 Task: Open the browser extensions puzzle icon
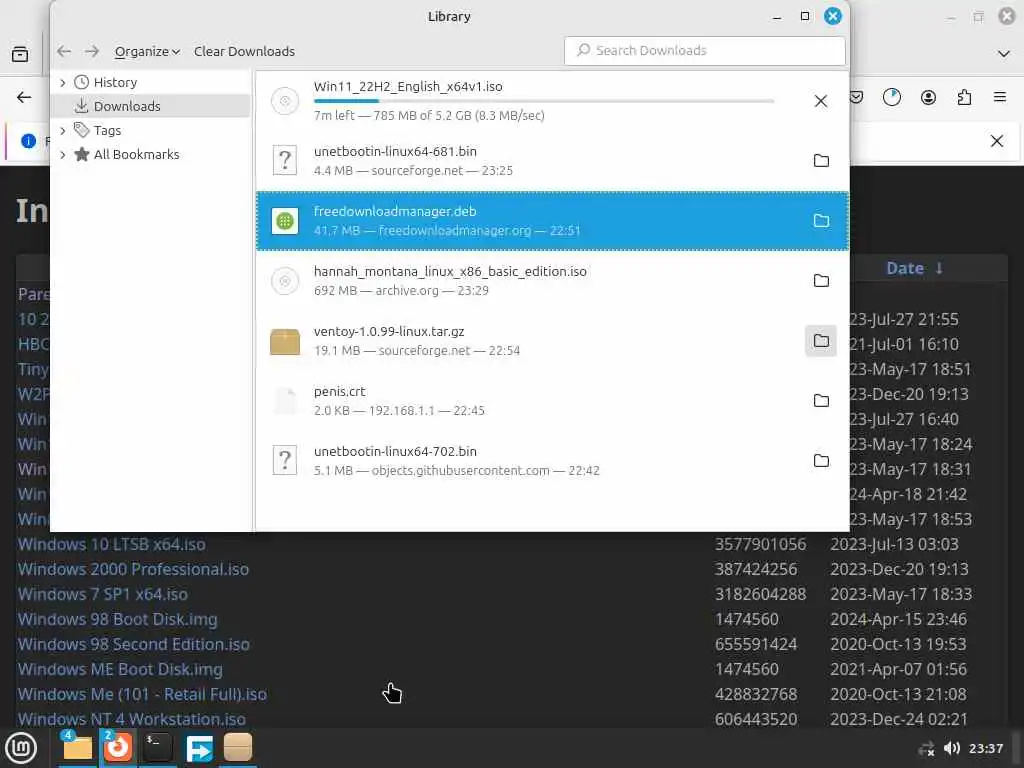pyautogui.click(x=964, y=97)
